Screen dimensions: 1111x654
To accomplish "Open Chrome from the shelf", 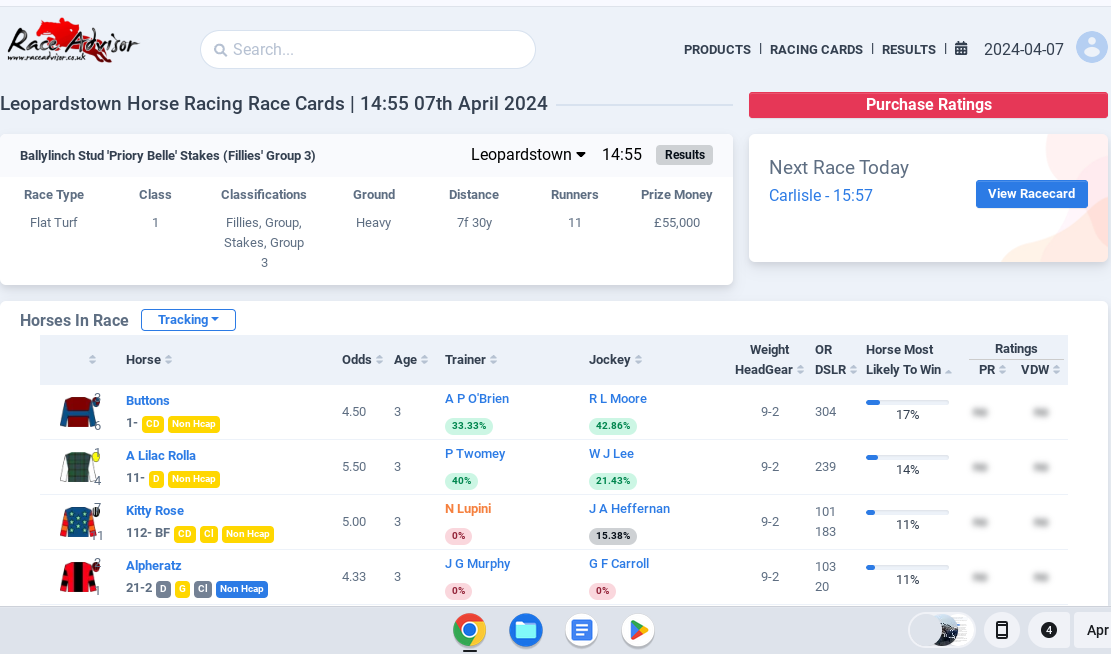I will (469, 630).
